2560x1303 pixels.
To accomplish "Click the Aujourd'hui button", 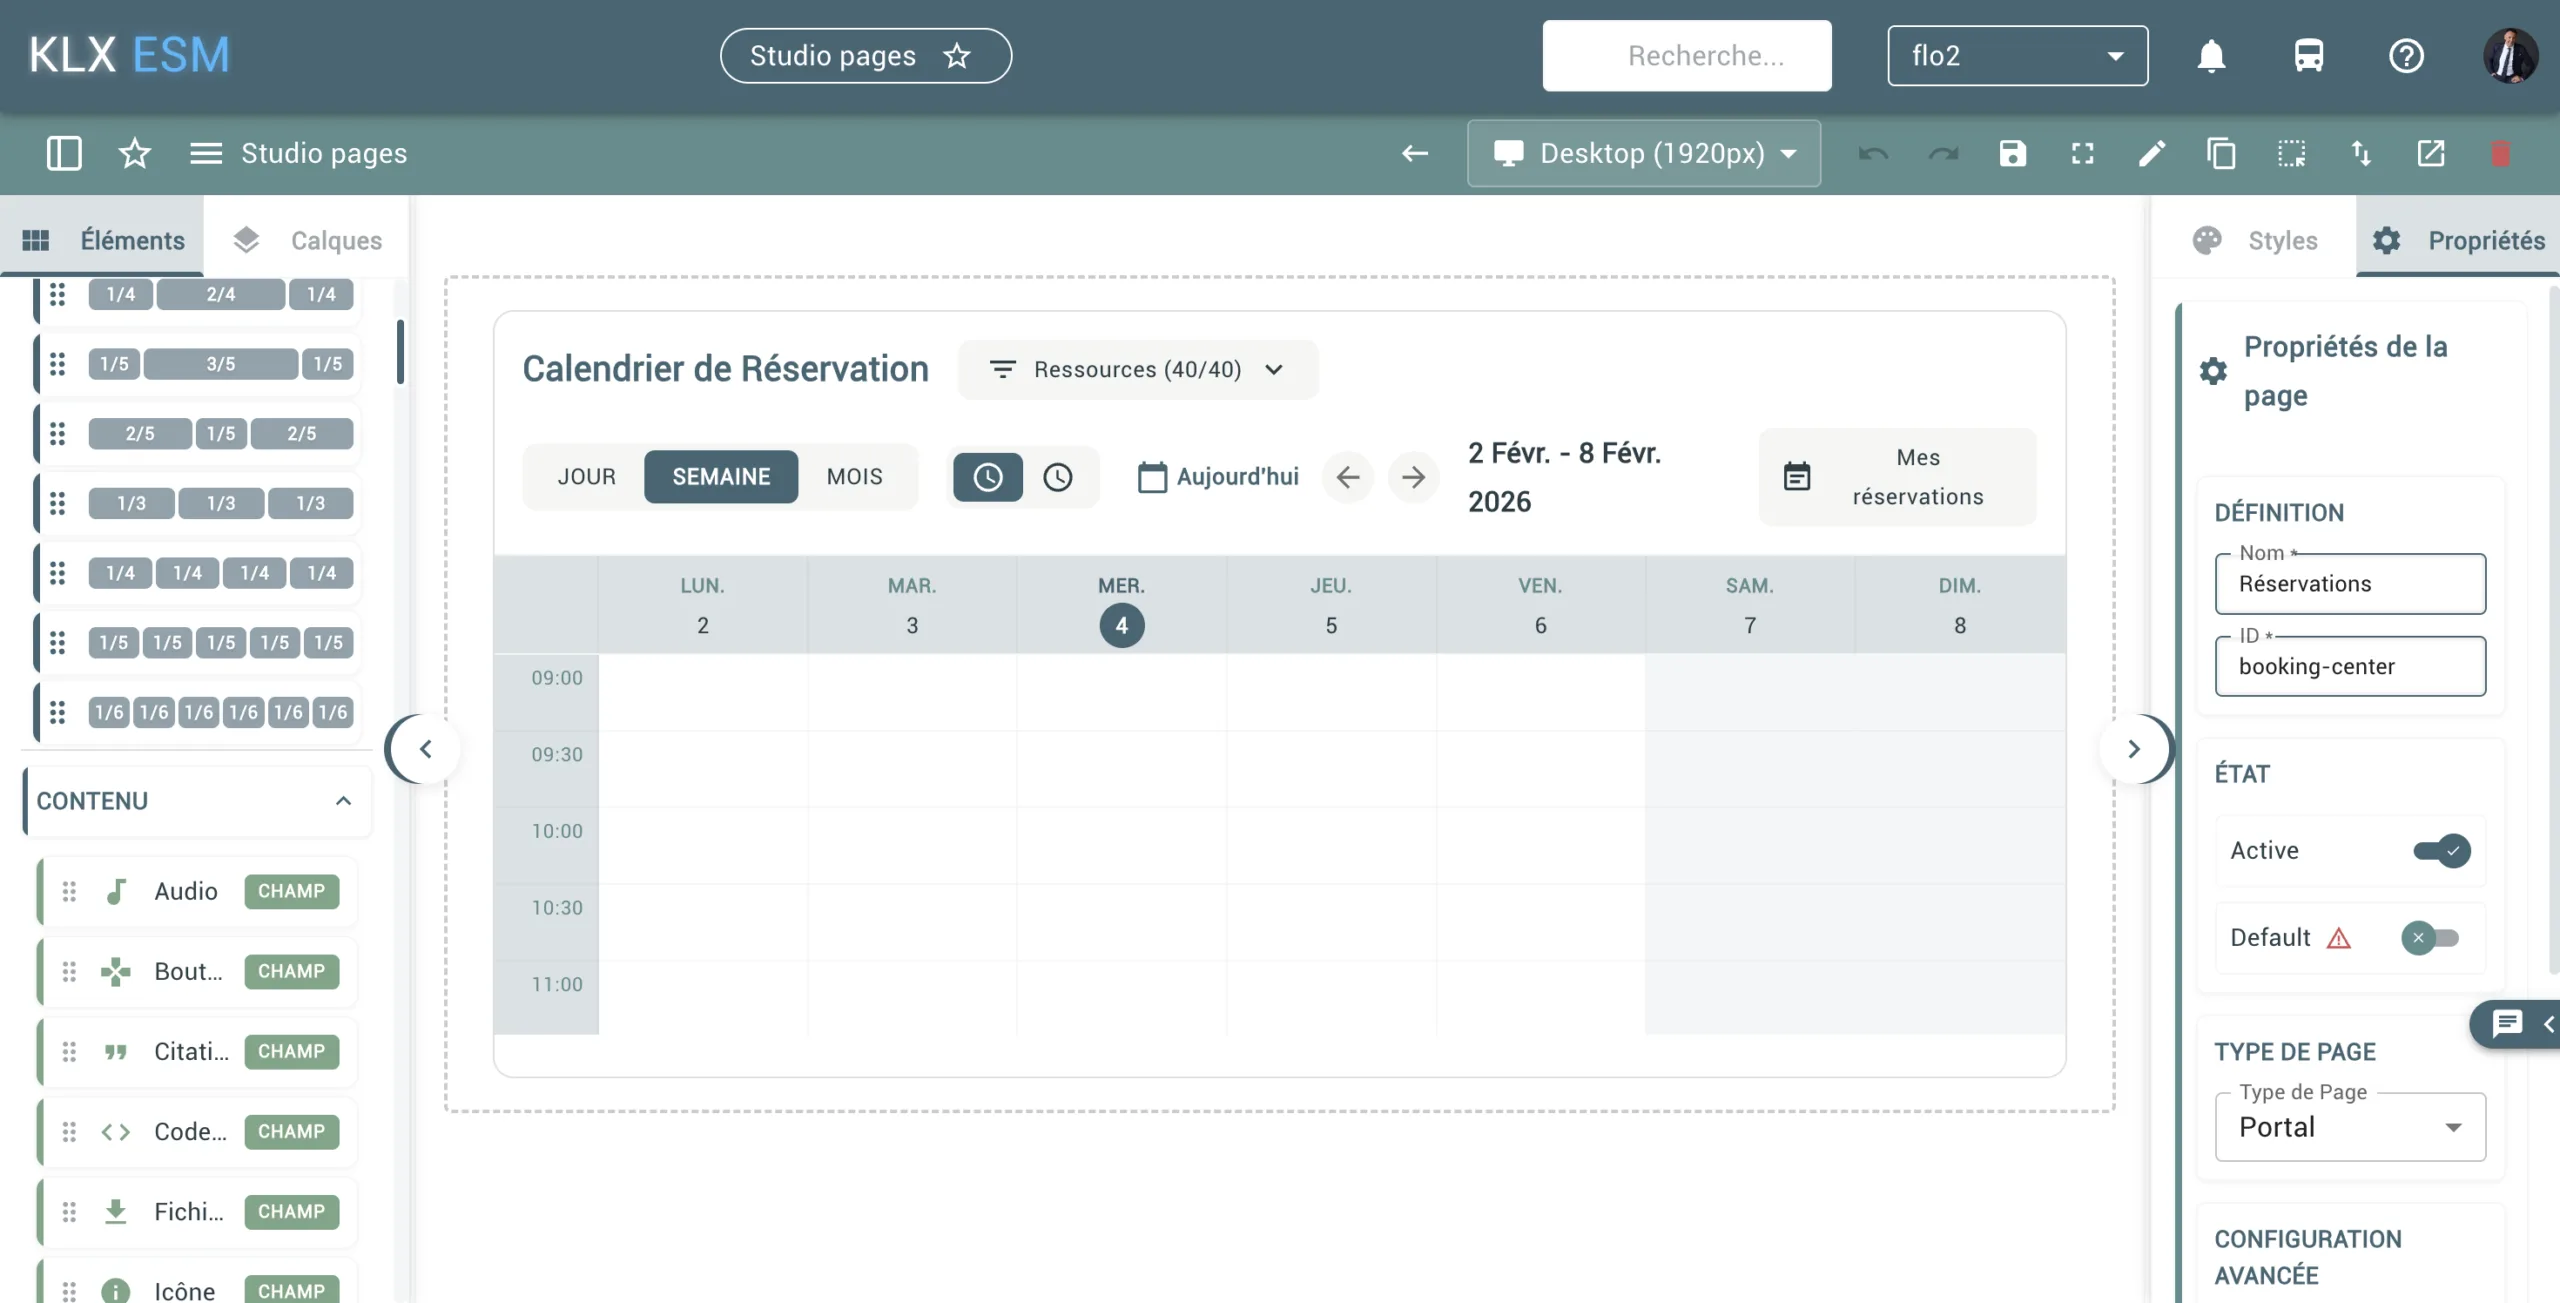I will click(1218, 477).
